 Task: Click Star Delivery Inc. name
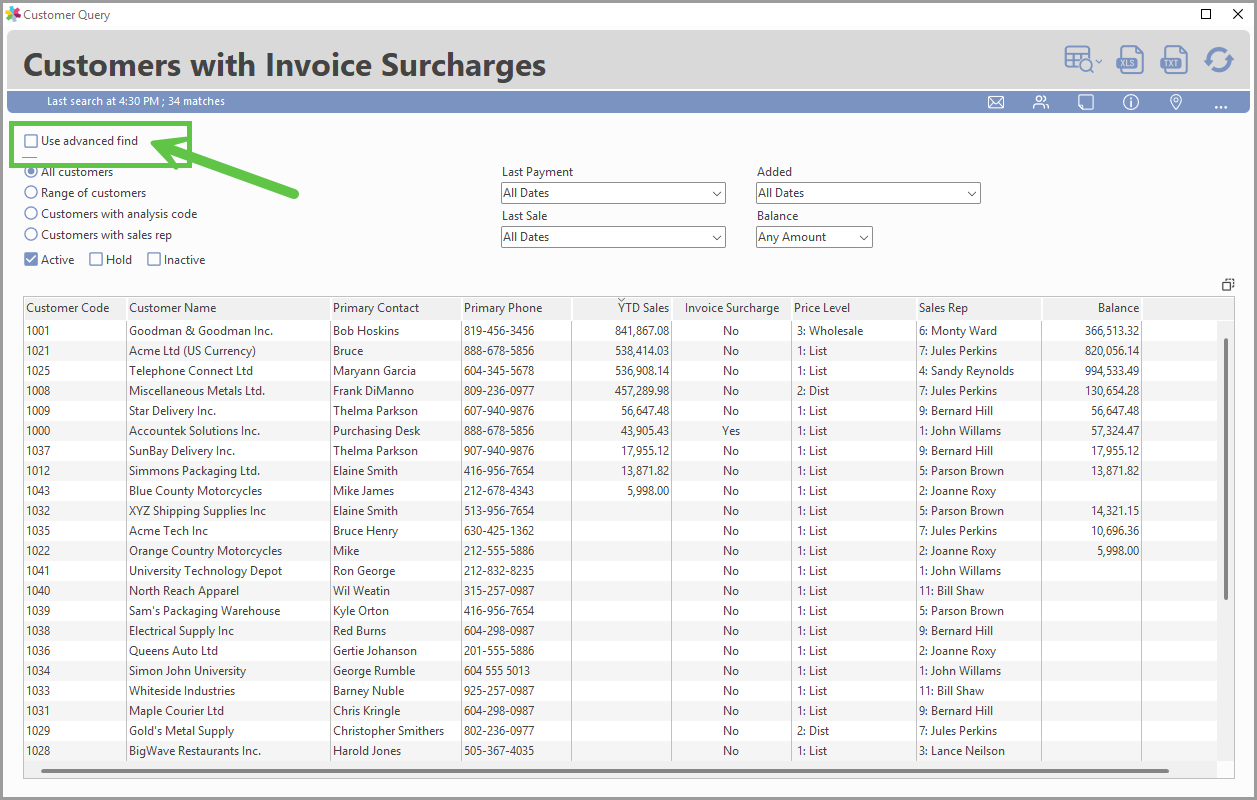[172, 411]
